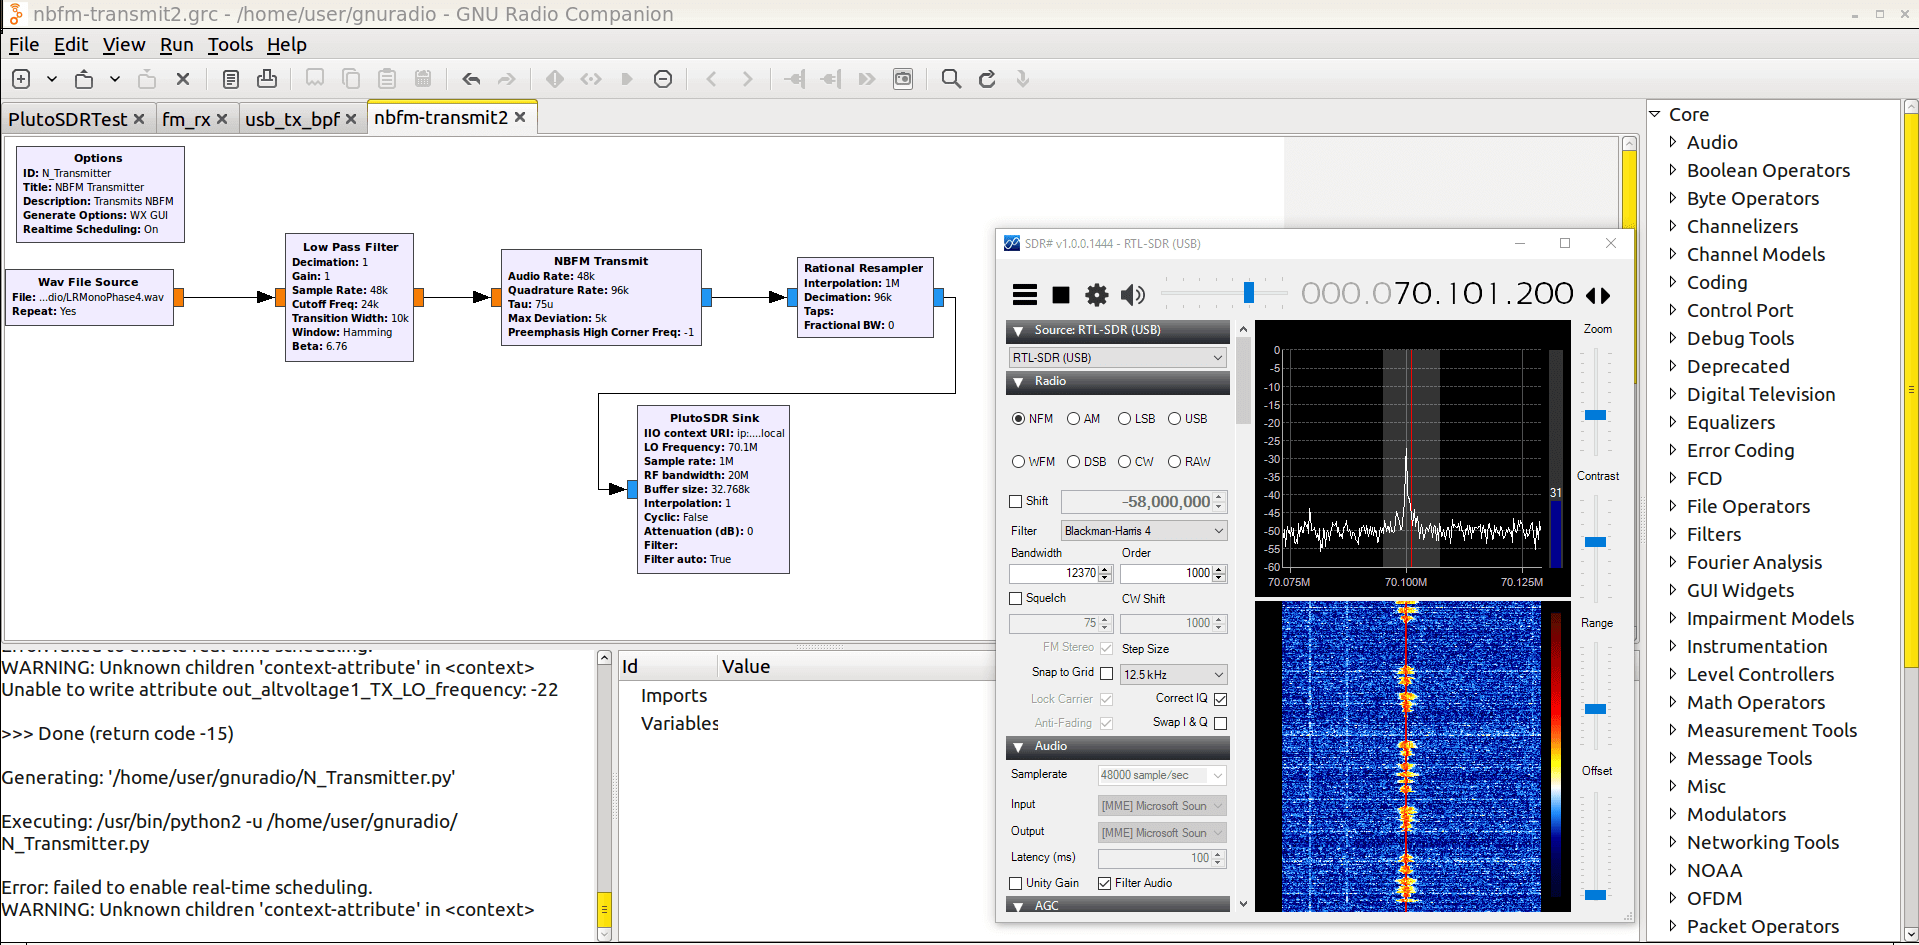Enable the Shift checkbox in SDR#

pyautogui.click(x=1016, y=501)
